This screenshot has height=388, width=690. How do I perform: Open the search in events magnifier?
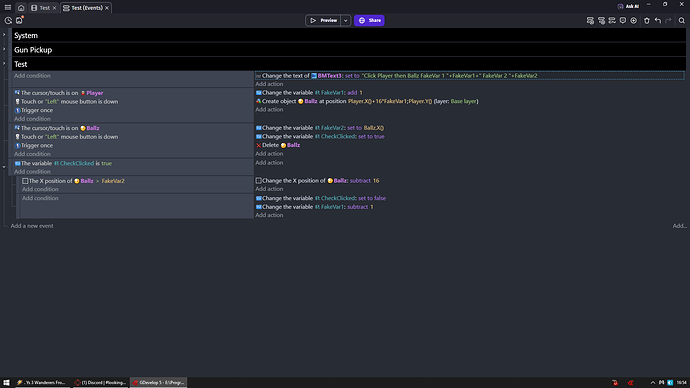682,20
